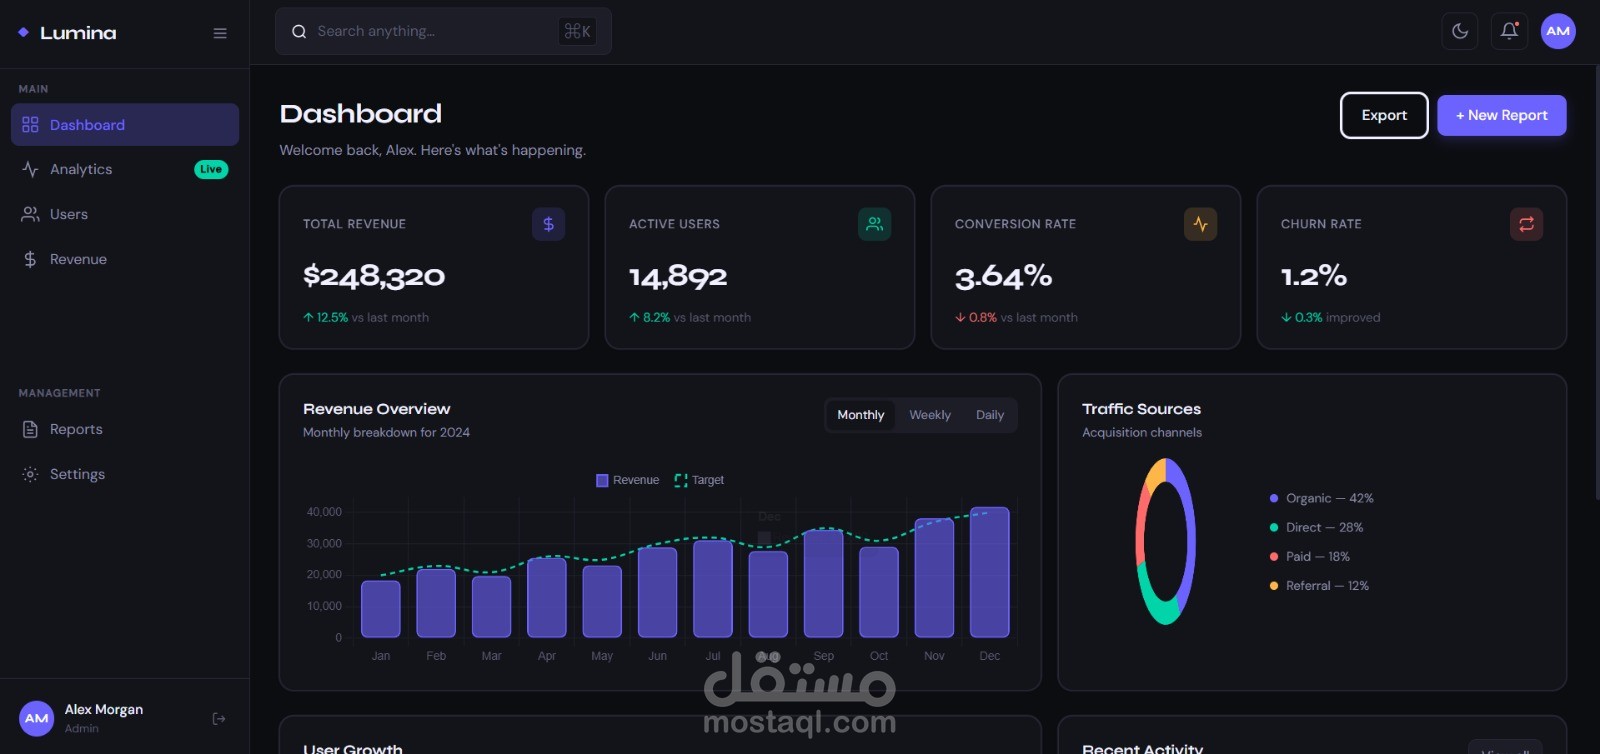
Task: Click Organic purple legend dot
Action: 1274,498
